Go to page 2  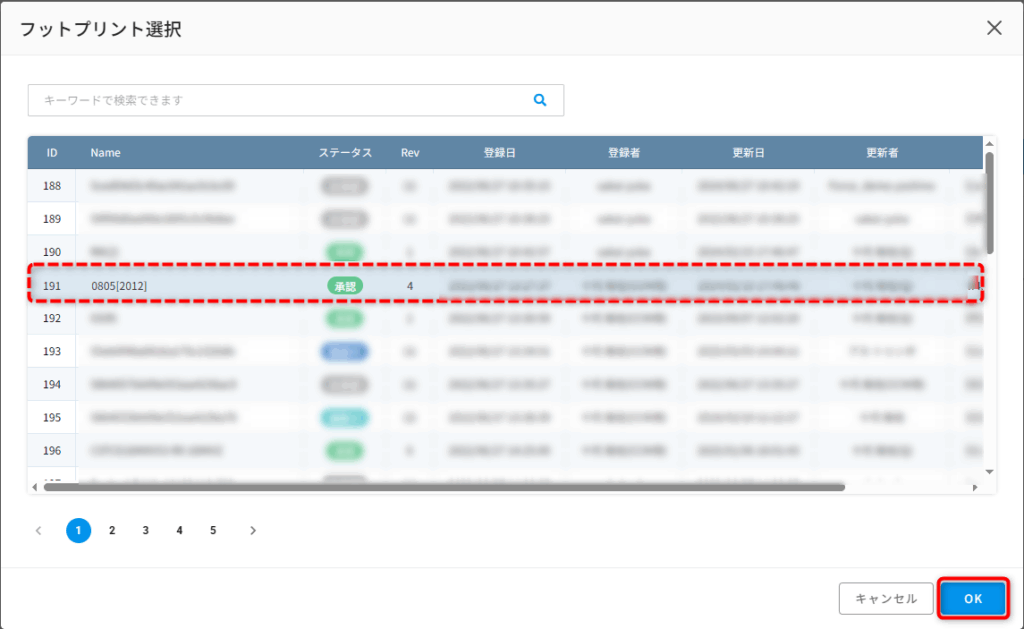pos(112,530)
